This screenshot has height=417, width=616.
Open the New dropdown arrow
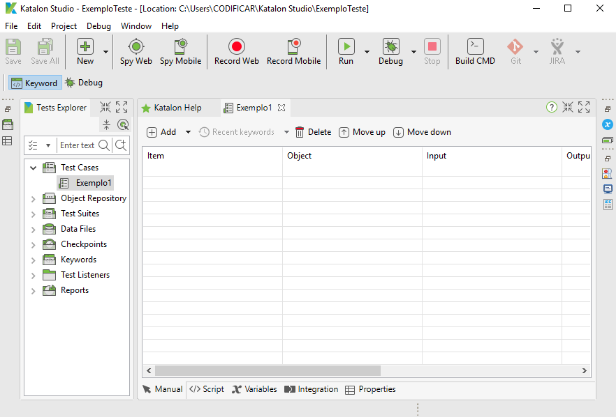106,51
